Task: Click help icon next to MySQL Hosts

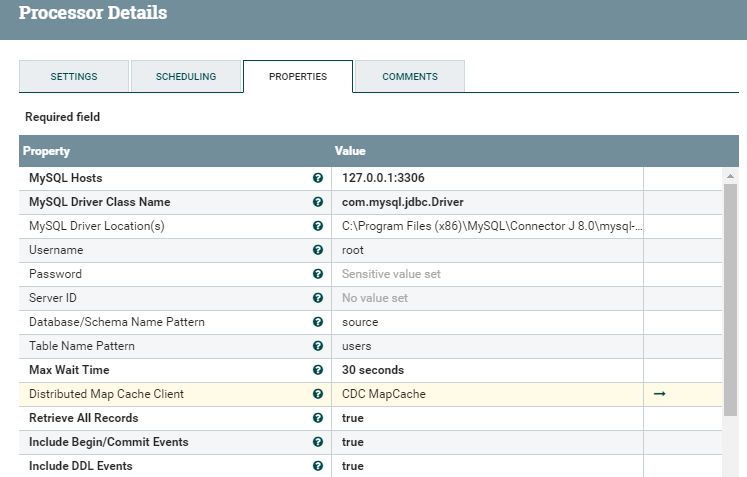Action: 318,178
